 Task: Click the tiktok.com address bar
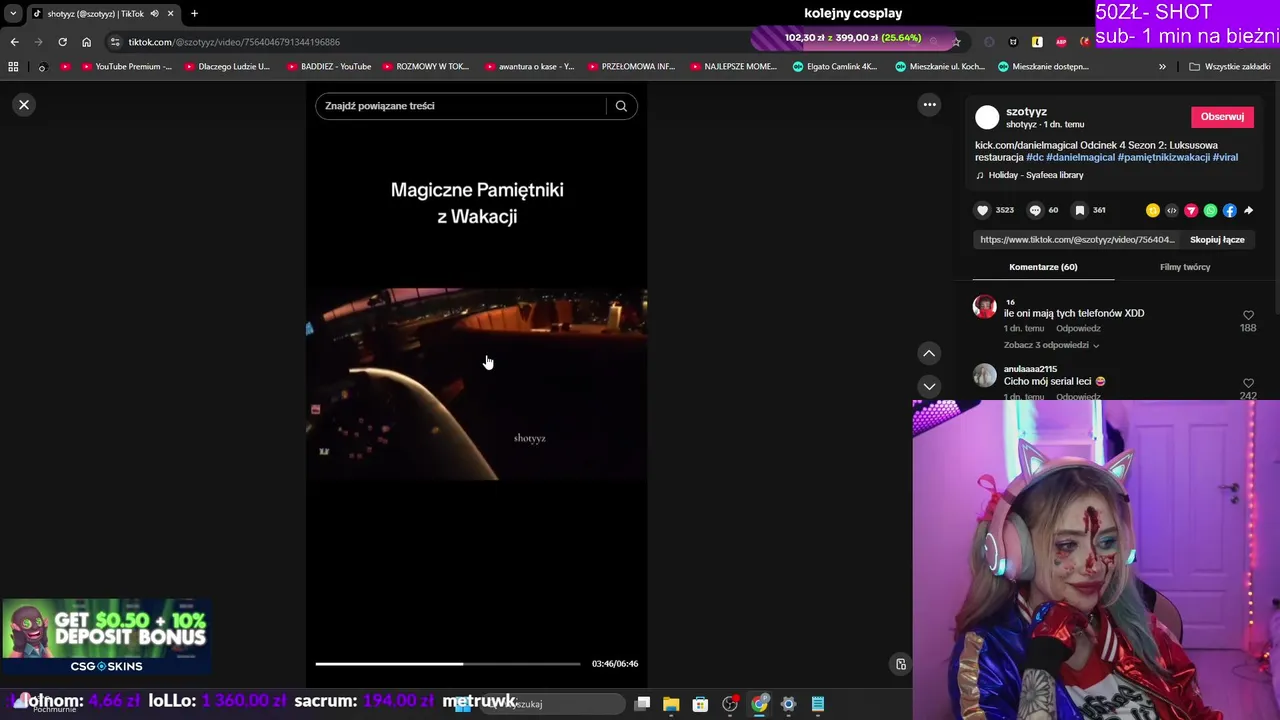[x=430, y=42]
